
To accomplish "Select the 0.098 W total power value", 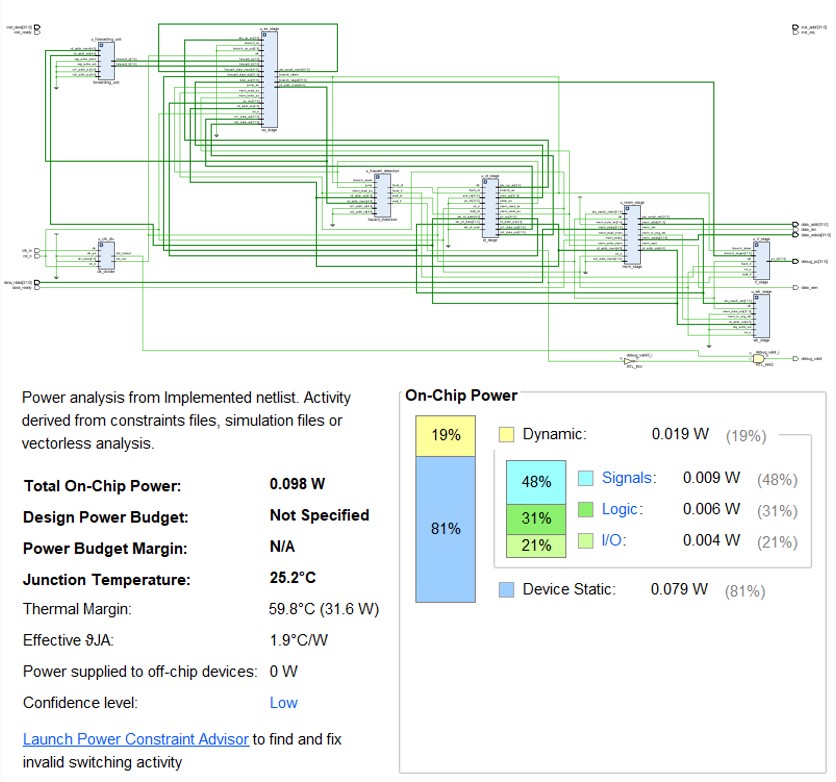I will coord(297,484).
